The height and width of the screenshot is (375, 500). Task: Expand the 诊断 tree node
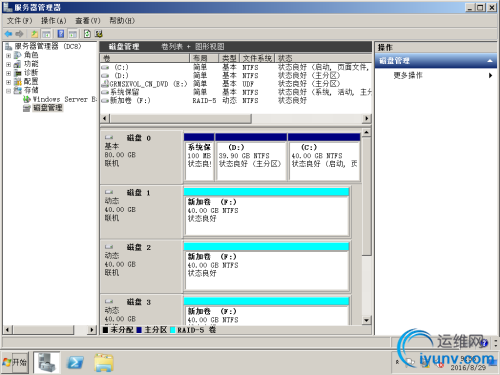click(x=9, y=73)
